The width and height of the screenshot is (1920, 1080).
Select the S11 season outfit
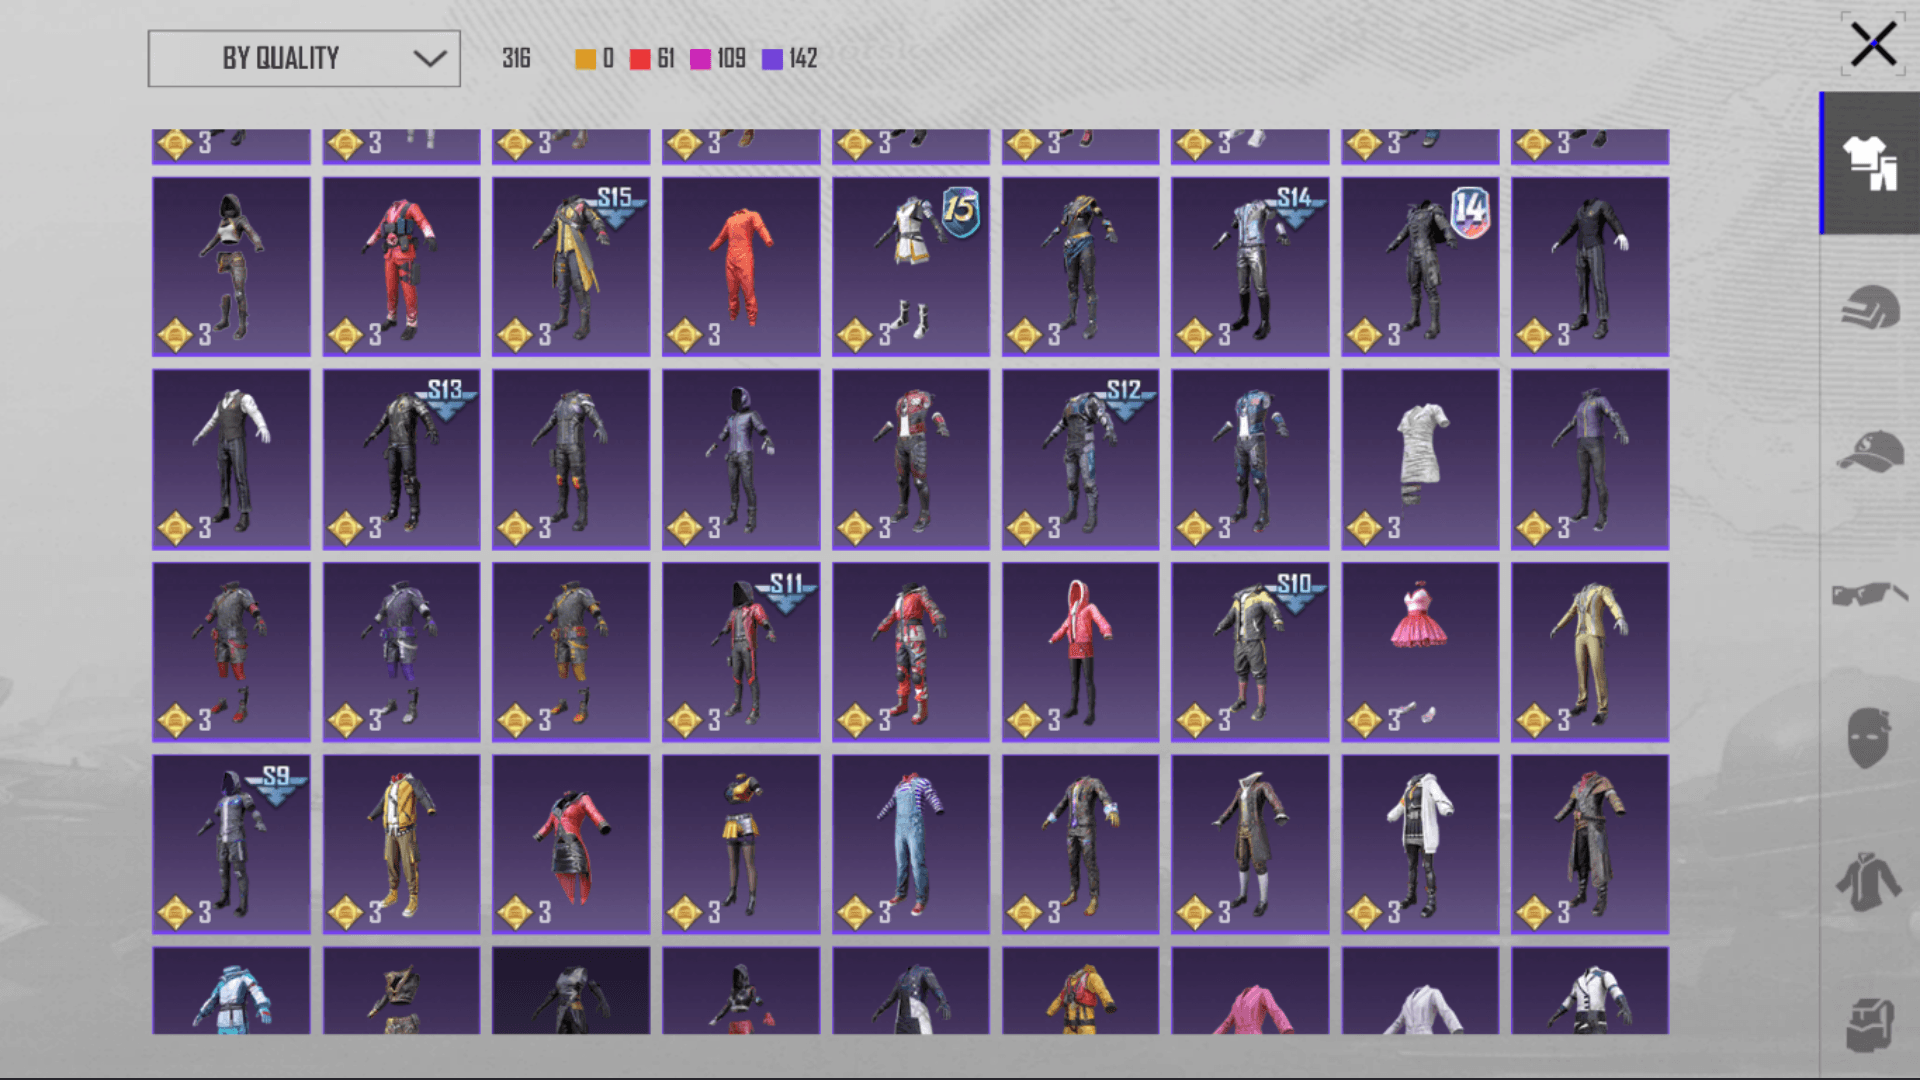tap(741, 651)
